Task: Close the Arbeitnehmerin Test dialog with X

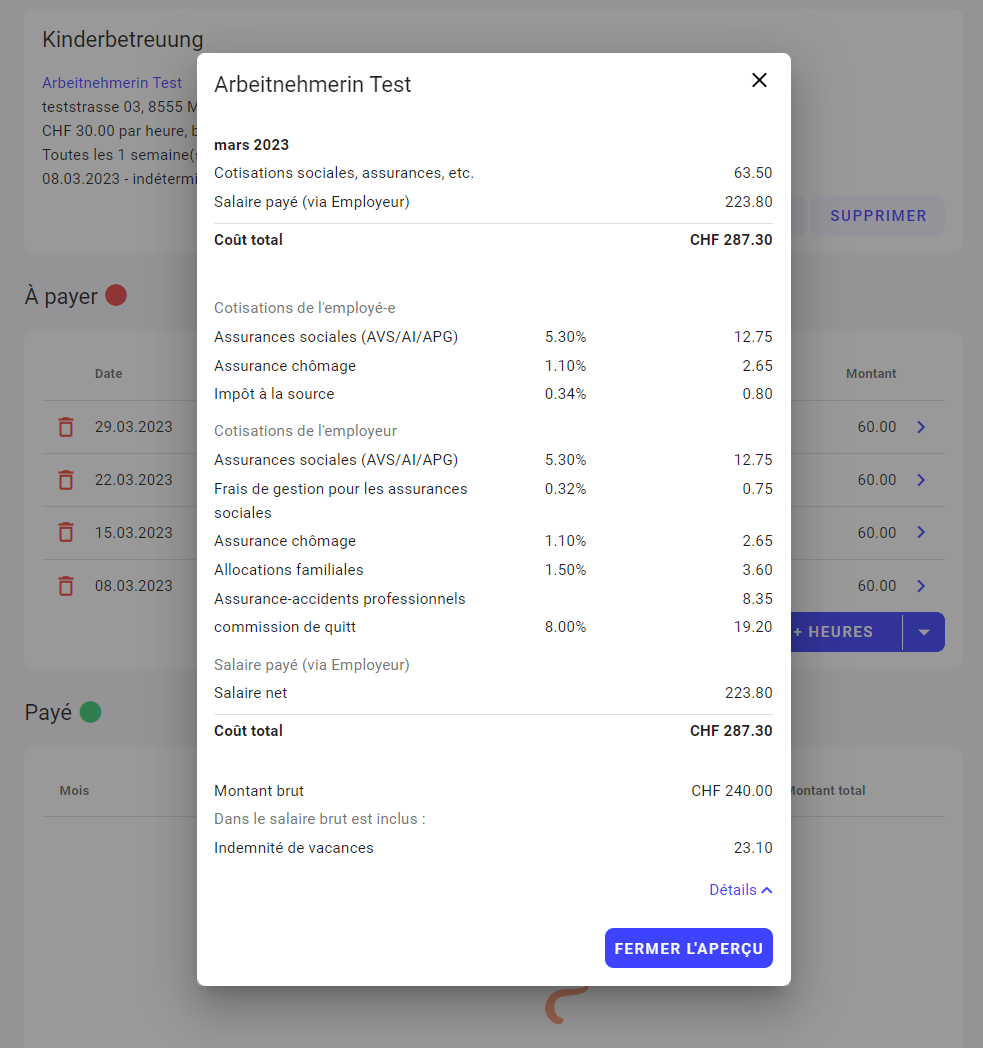Action: (x=759, y=81)
